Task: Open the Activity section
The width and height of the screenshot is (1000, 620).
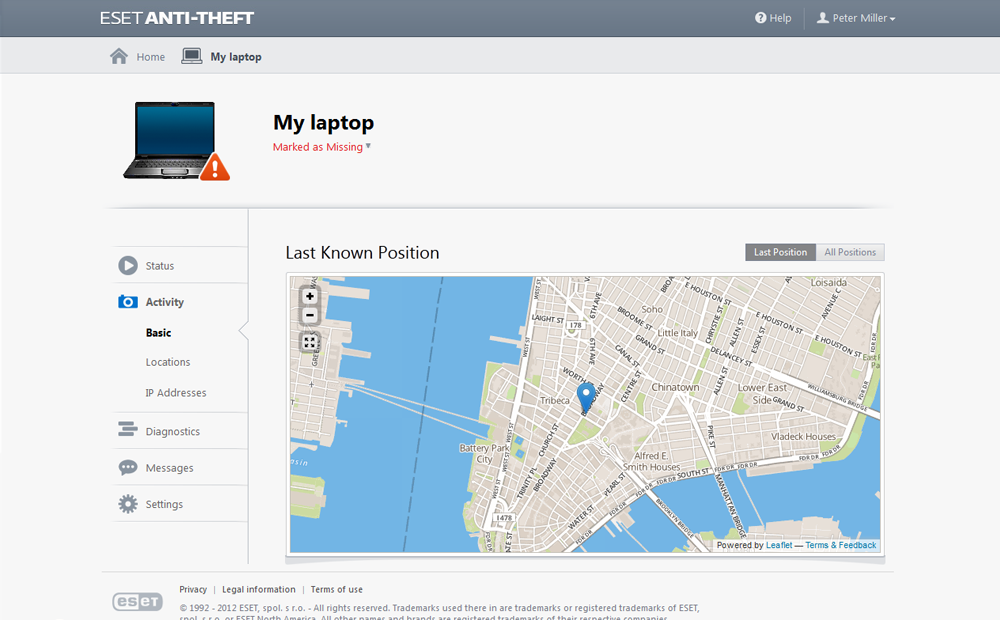Action: [x=165, y=302]
